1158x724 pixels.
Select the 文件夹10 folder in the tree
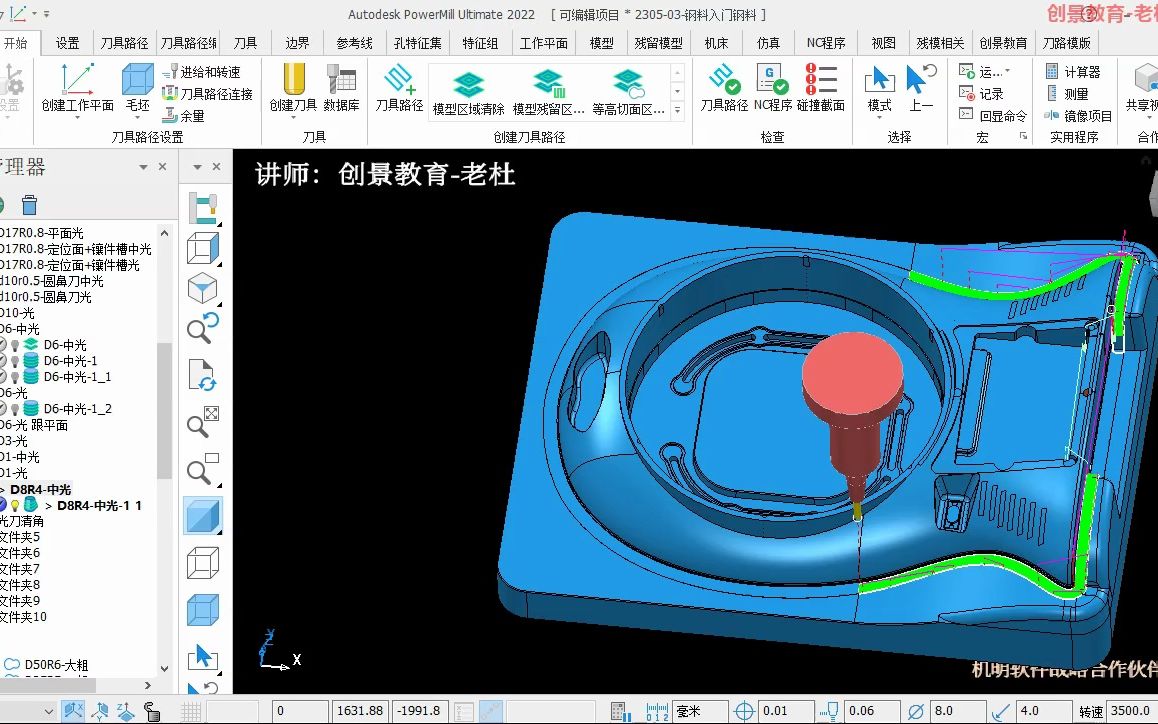[x=22, y=617]
